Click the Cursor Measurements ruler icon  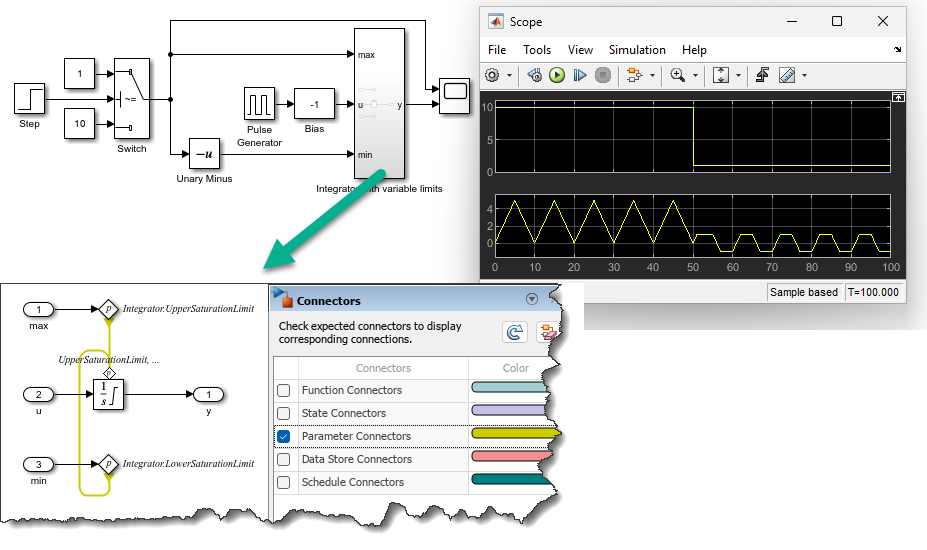pyautogui.click(x=787, y=75)
